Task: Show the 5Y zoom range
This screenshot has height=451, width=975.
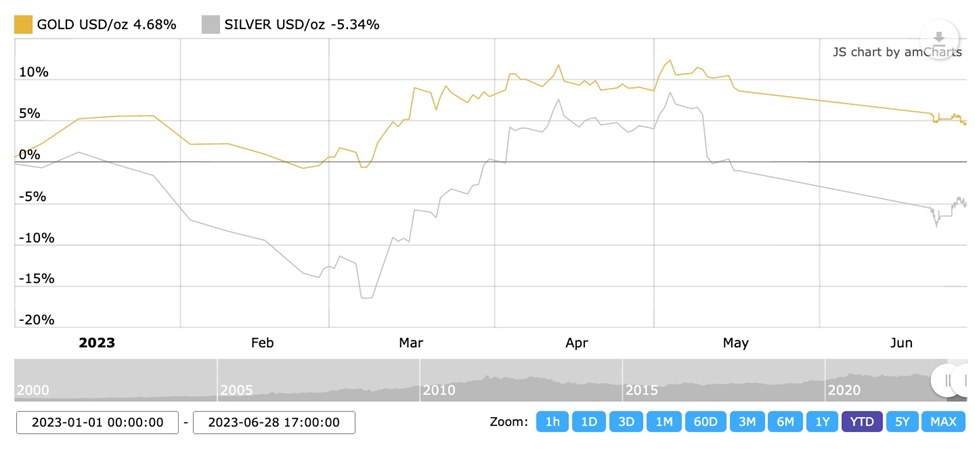Action: click(x=902, y=422)
